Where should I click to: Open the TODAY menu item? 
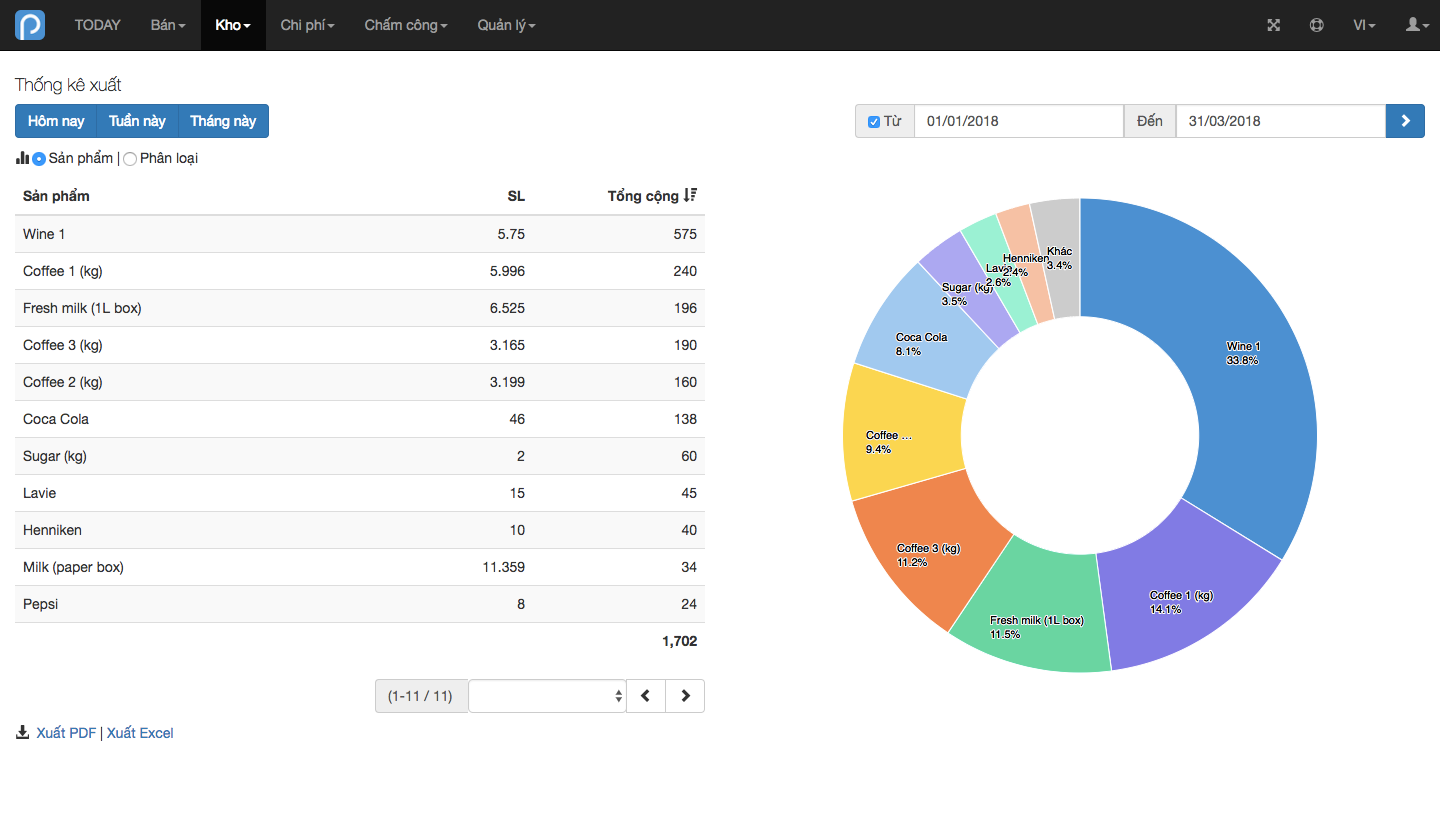[x=98, y=25]
